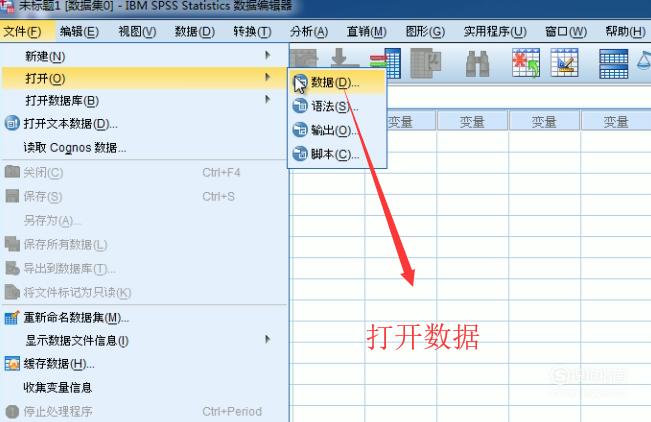The height and width of the screenshot is (422, 651).
Task: Open the 数据(D) menu in menu bar
Action: pos(194,32)
